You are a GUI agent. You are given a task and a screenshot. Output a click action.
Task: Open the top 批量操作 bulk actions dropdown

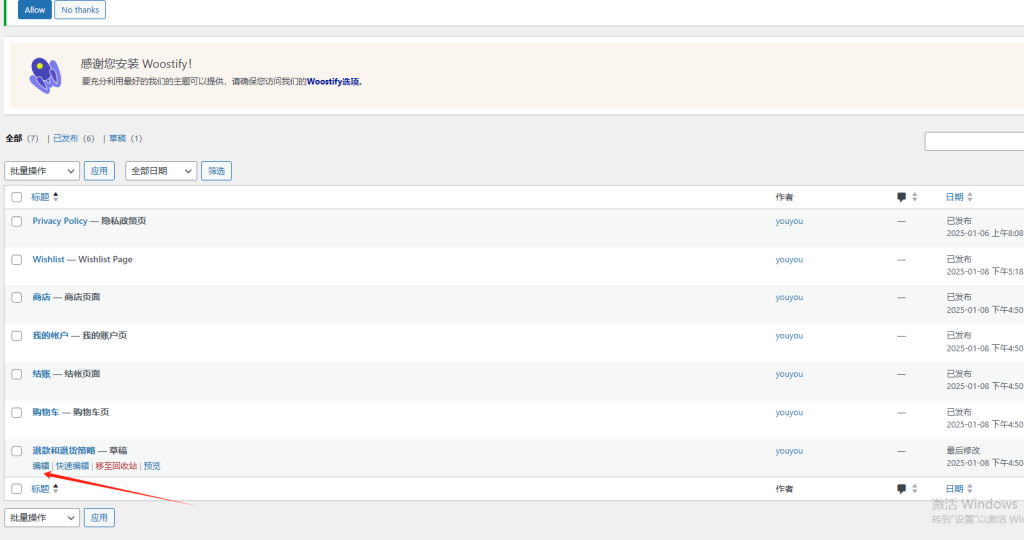[x=42, y=171]
